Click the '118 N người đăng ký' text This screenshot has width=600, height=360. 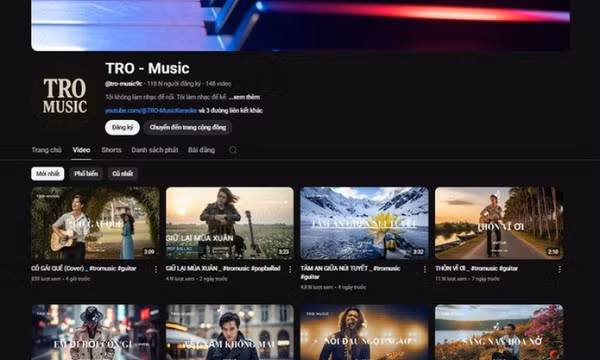click(x=174, y=84)
